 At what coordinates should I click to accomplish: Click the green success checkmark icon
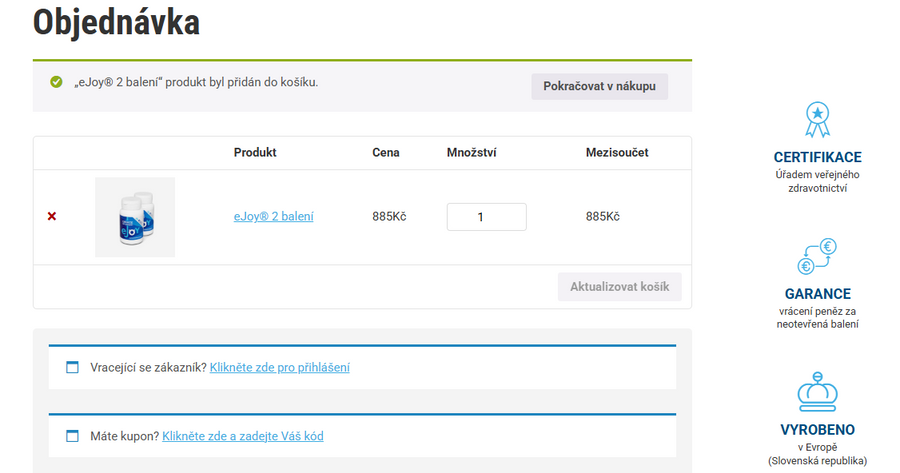pos(56,81)
